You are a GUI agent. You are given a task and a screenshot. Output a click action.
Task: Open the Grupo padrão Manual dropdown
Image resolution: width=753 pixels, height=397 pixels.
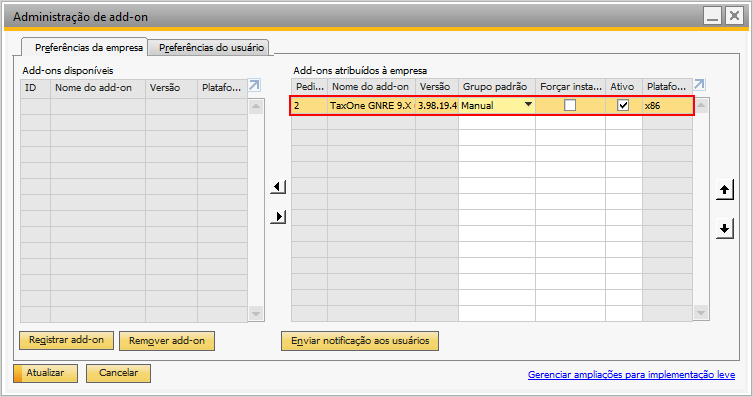coord(528,105)
